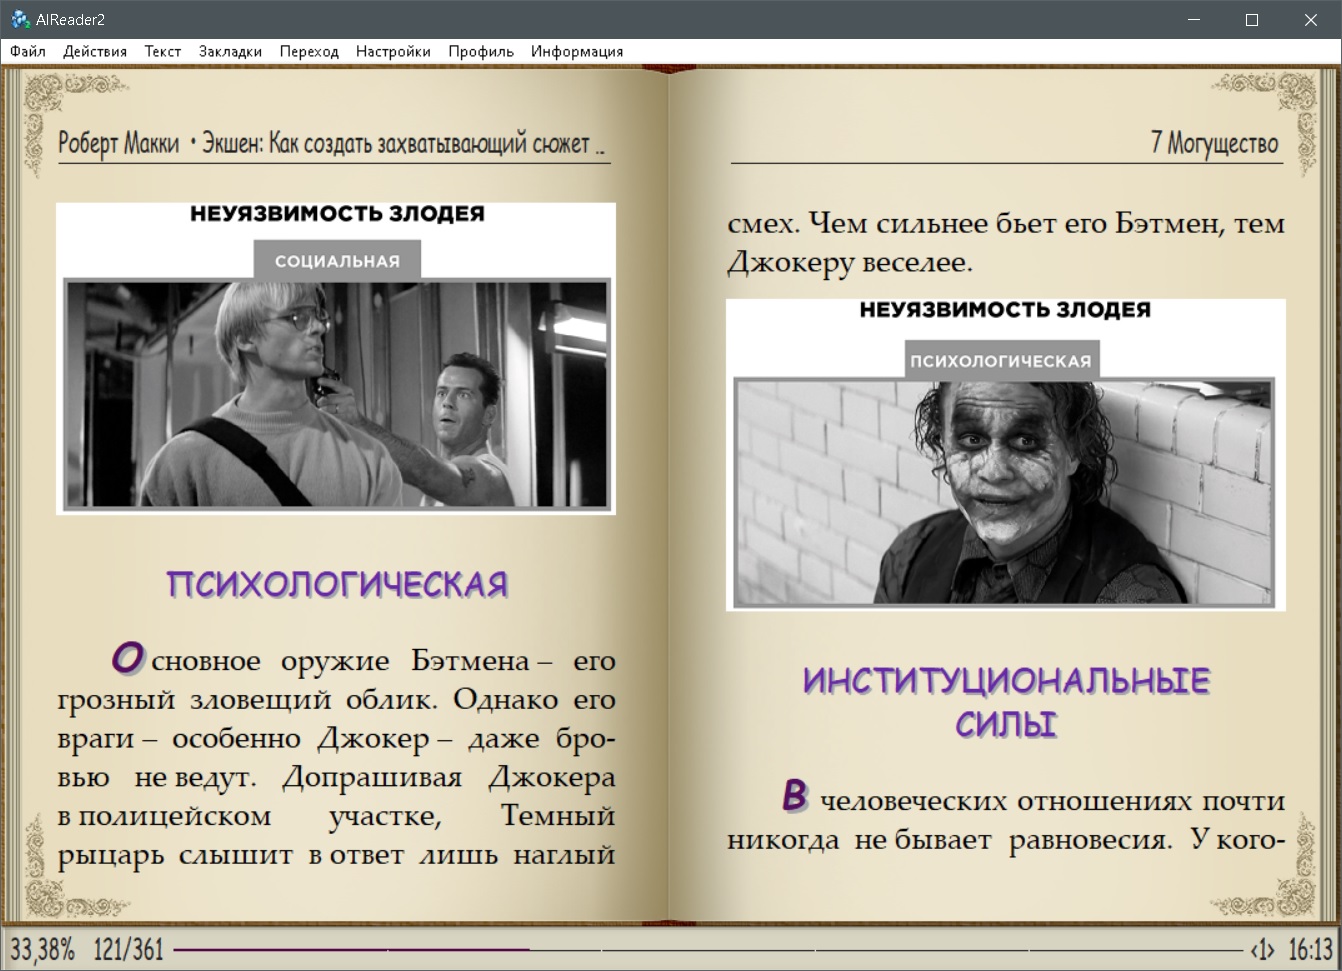This screenshot has width=1342, height=971.
Task: Click the 16:13 clock in status bar
Action: [x=1311, y=949]
